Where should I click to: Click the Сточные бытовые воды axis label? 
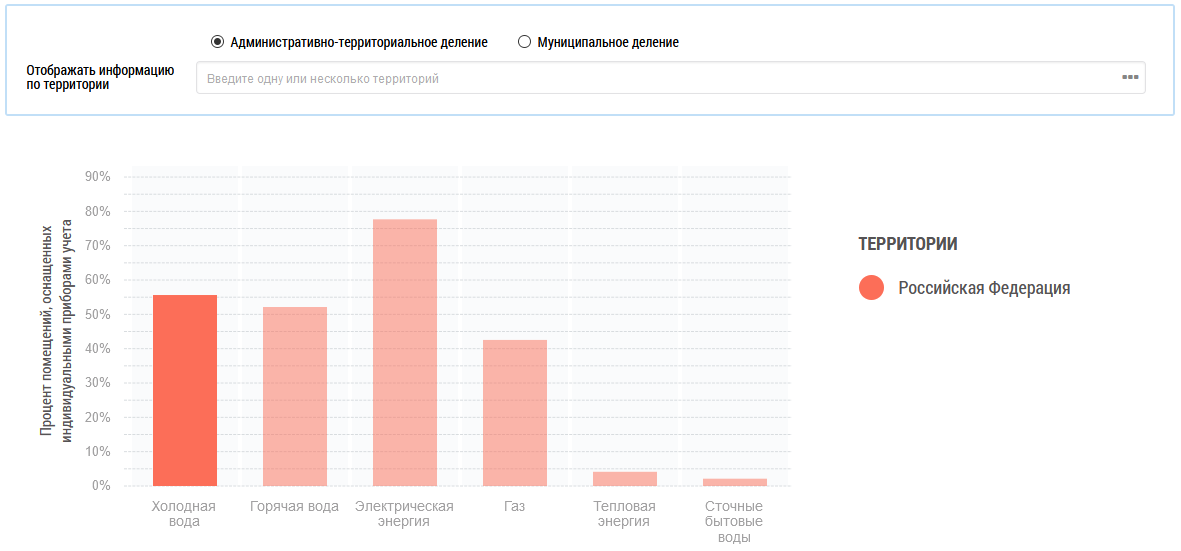735,521
